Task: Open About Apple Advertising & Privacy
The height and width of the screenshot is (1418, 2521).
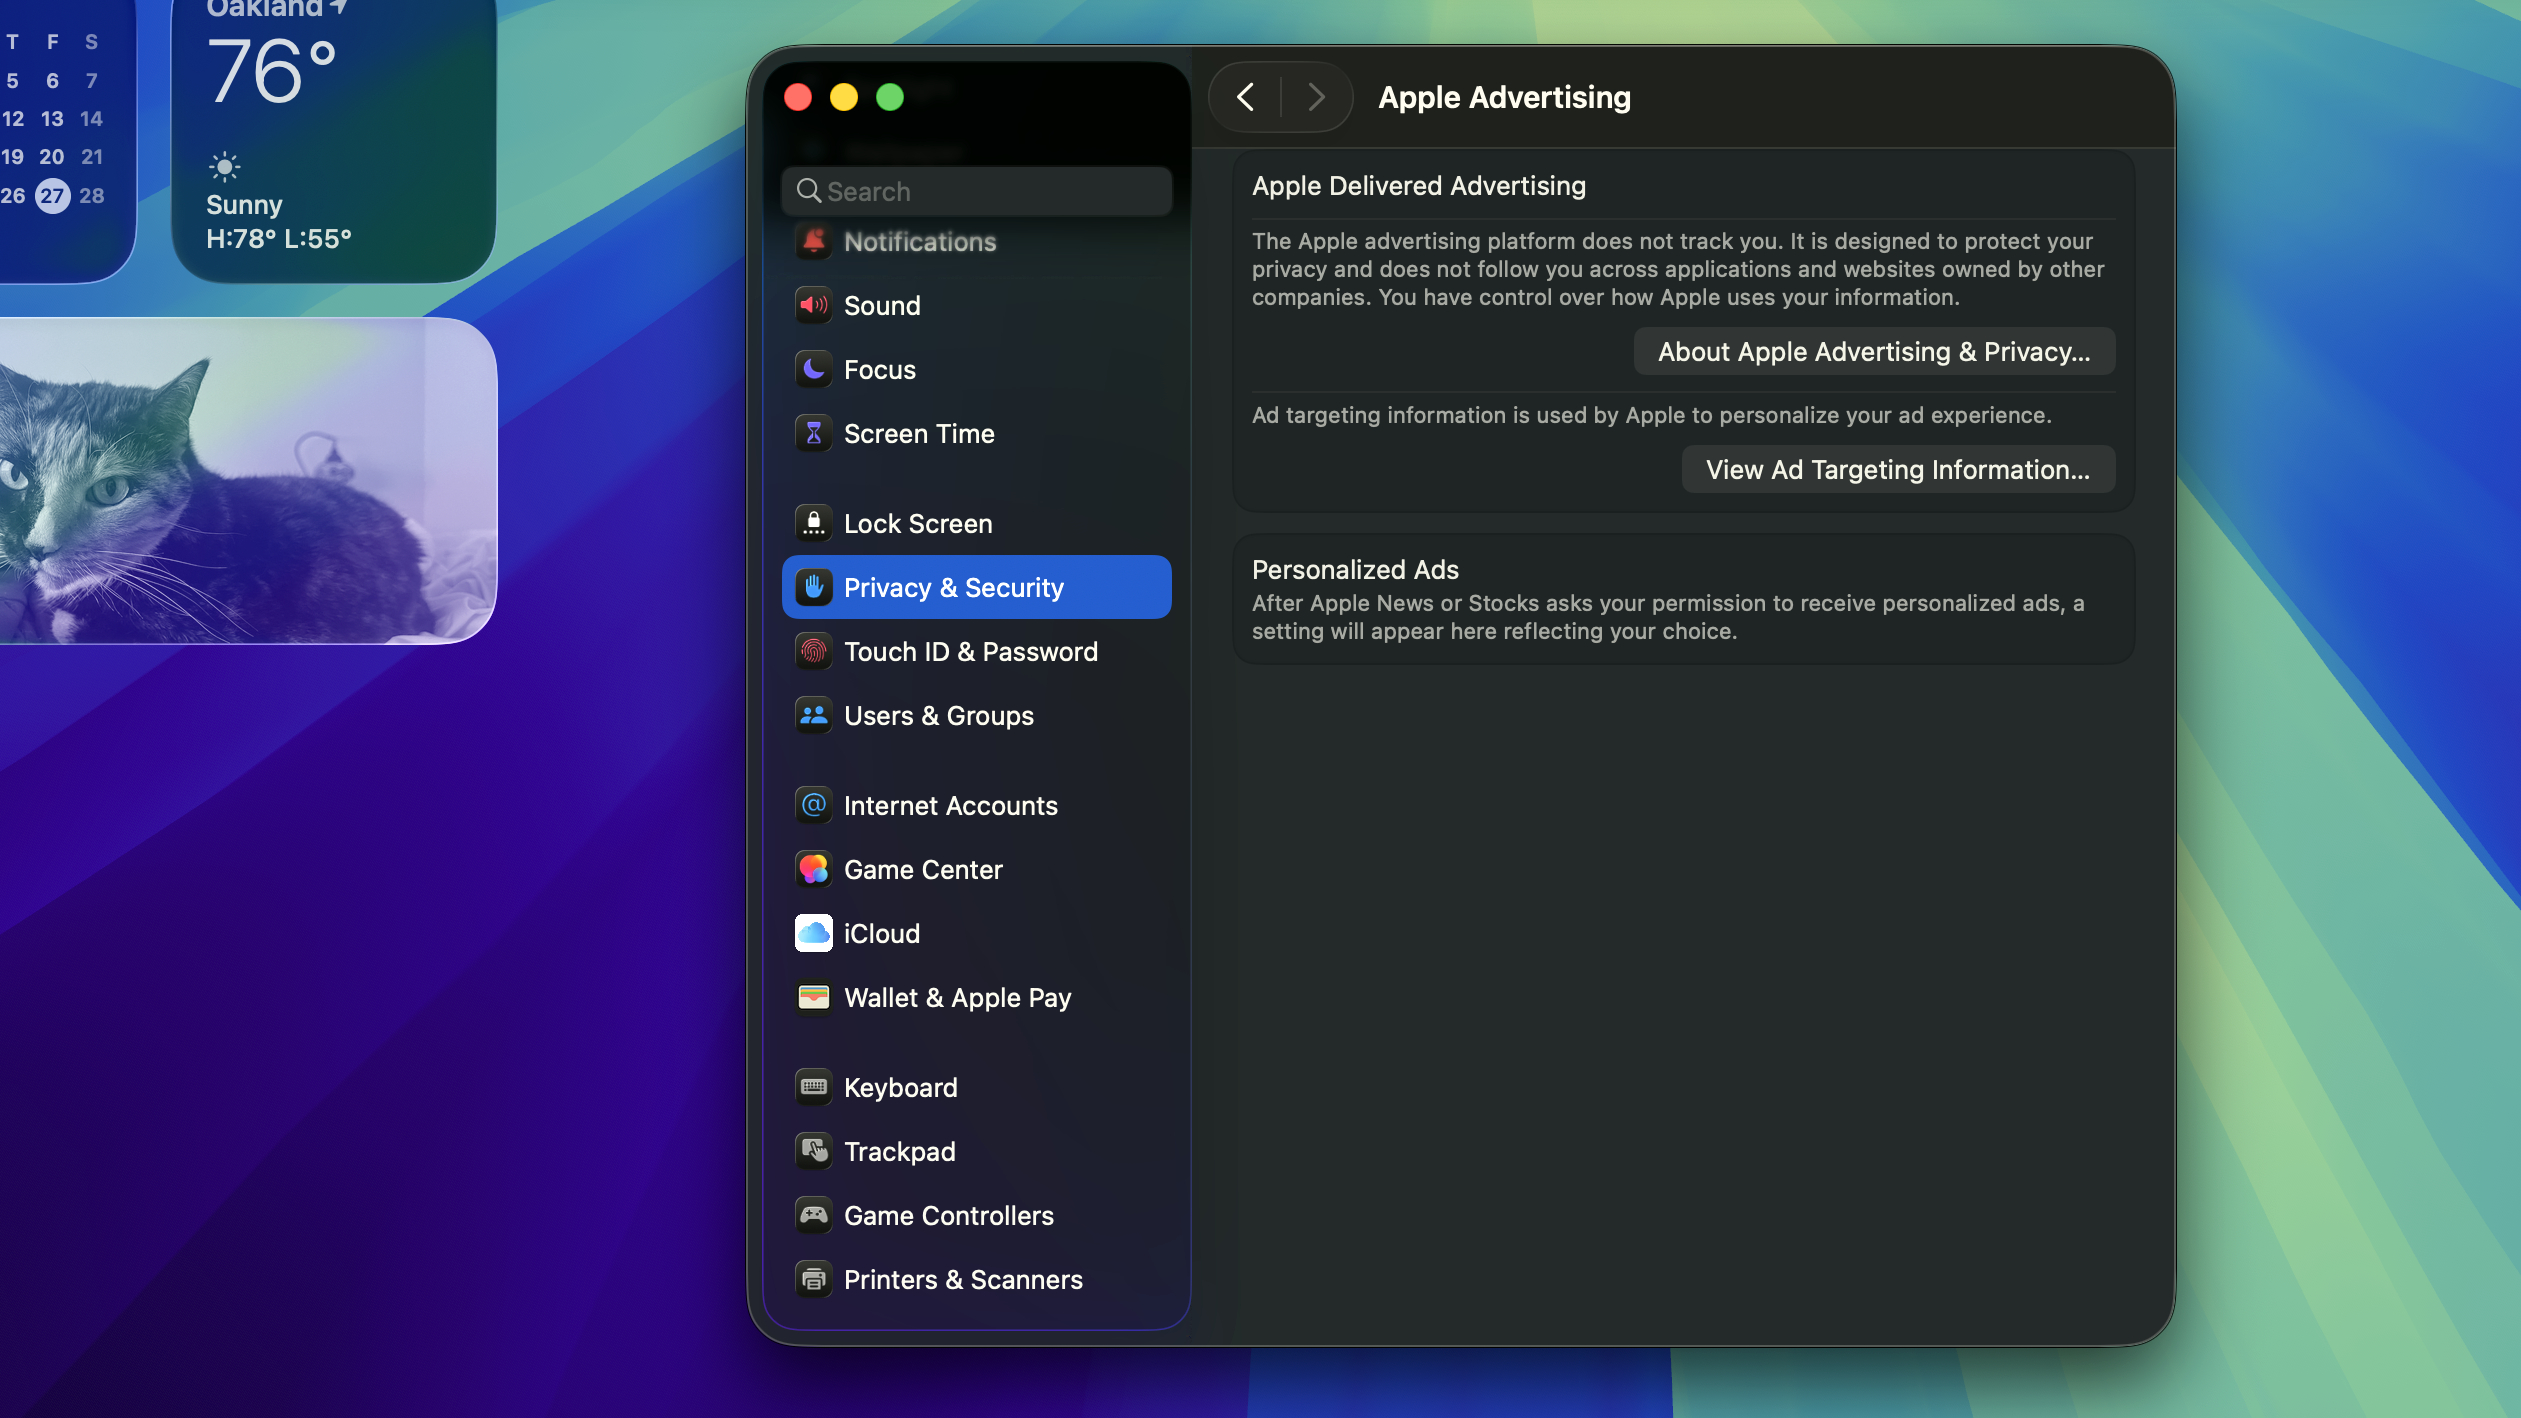Action: [1873, 352]
